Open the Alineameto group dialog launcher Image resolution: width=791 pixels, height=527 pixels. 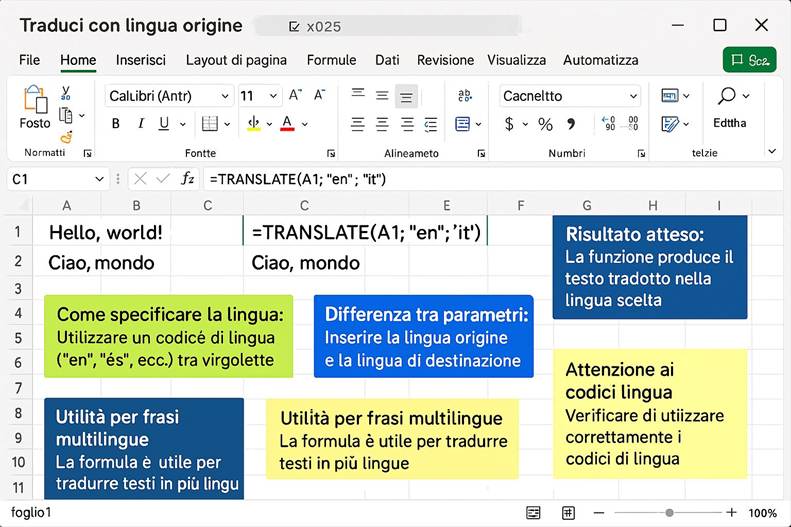(481, 153)
